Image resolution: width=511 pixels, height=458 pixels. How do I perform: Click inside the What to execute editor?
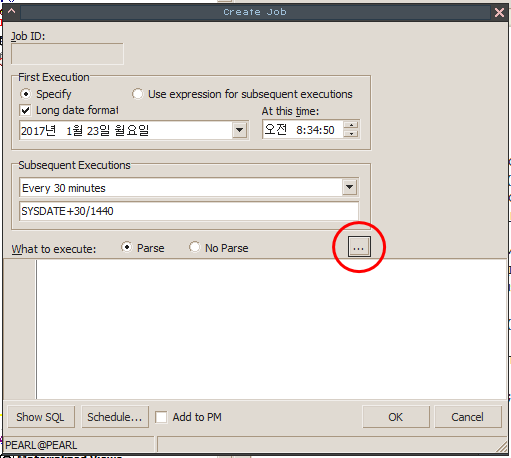[x=271, y=329]
